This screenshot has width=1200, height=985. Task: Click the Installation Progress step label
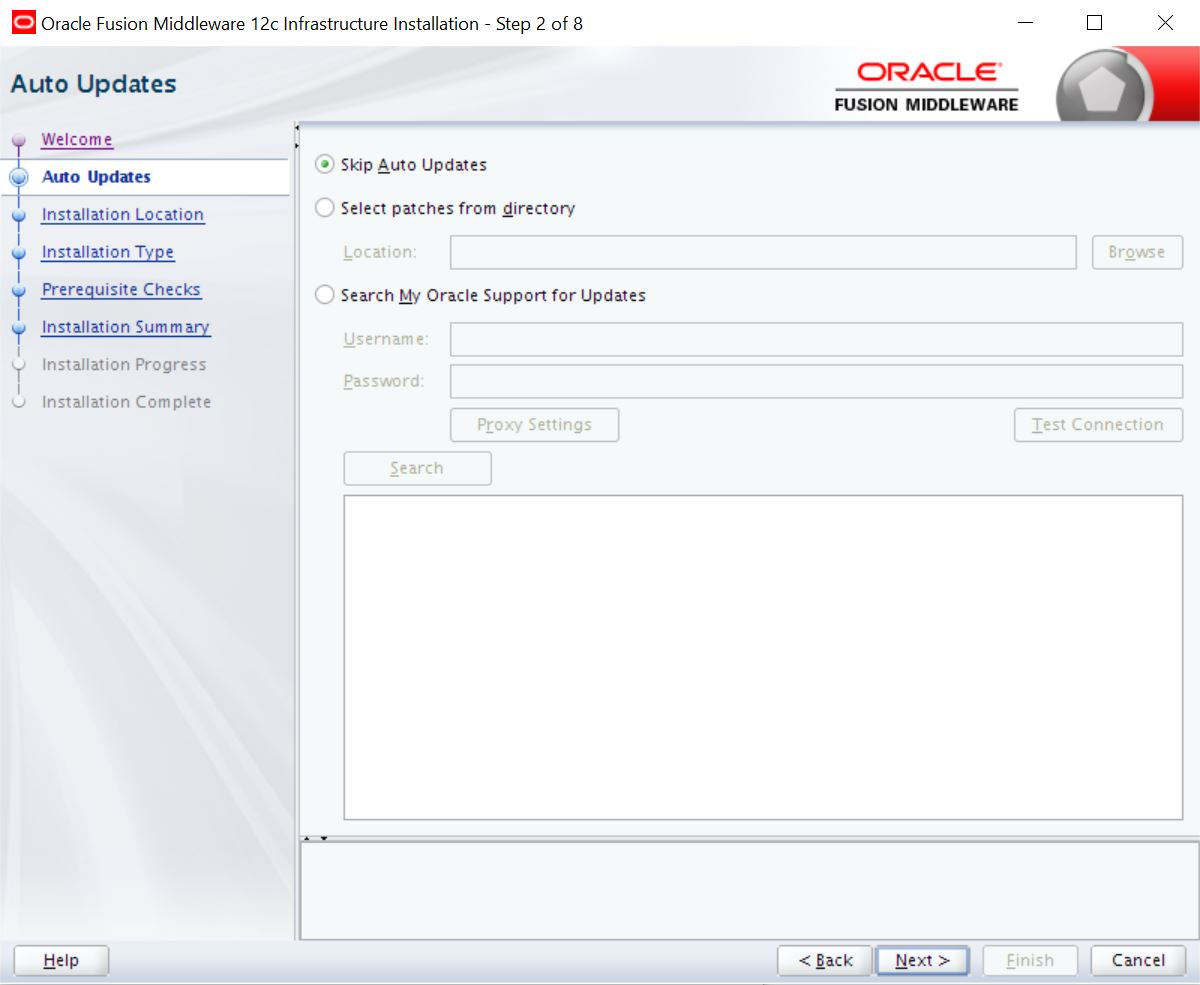tap(124, 364)
